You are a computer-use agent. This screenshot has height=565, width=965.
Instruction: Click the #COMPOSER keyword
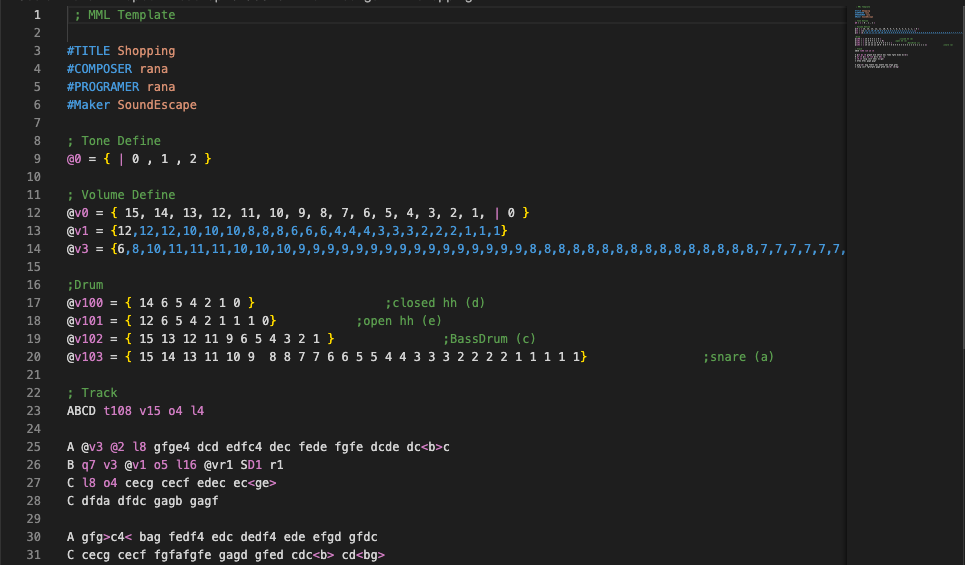point(99,69)
